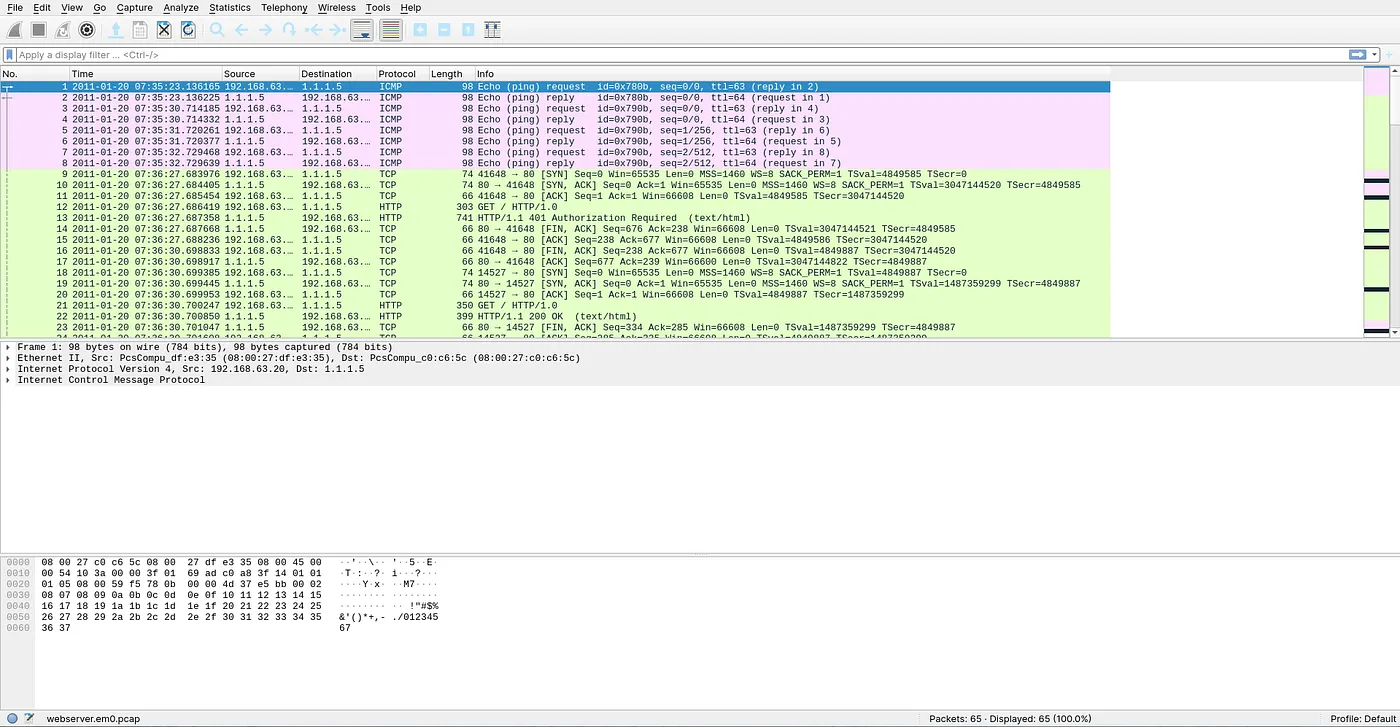Open the Analyze menu
Image resolution: width=1400 pixels, height=727 pixels.
(x=182, y=8)
